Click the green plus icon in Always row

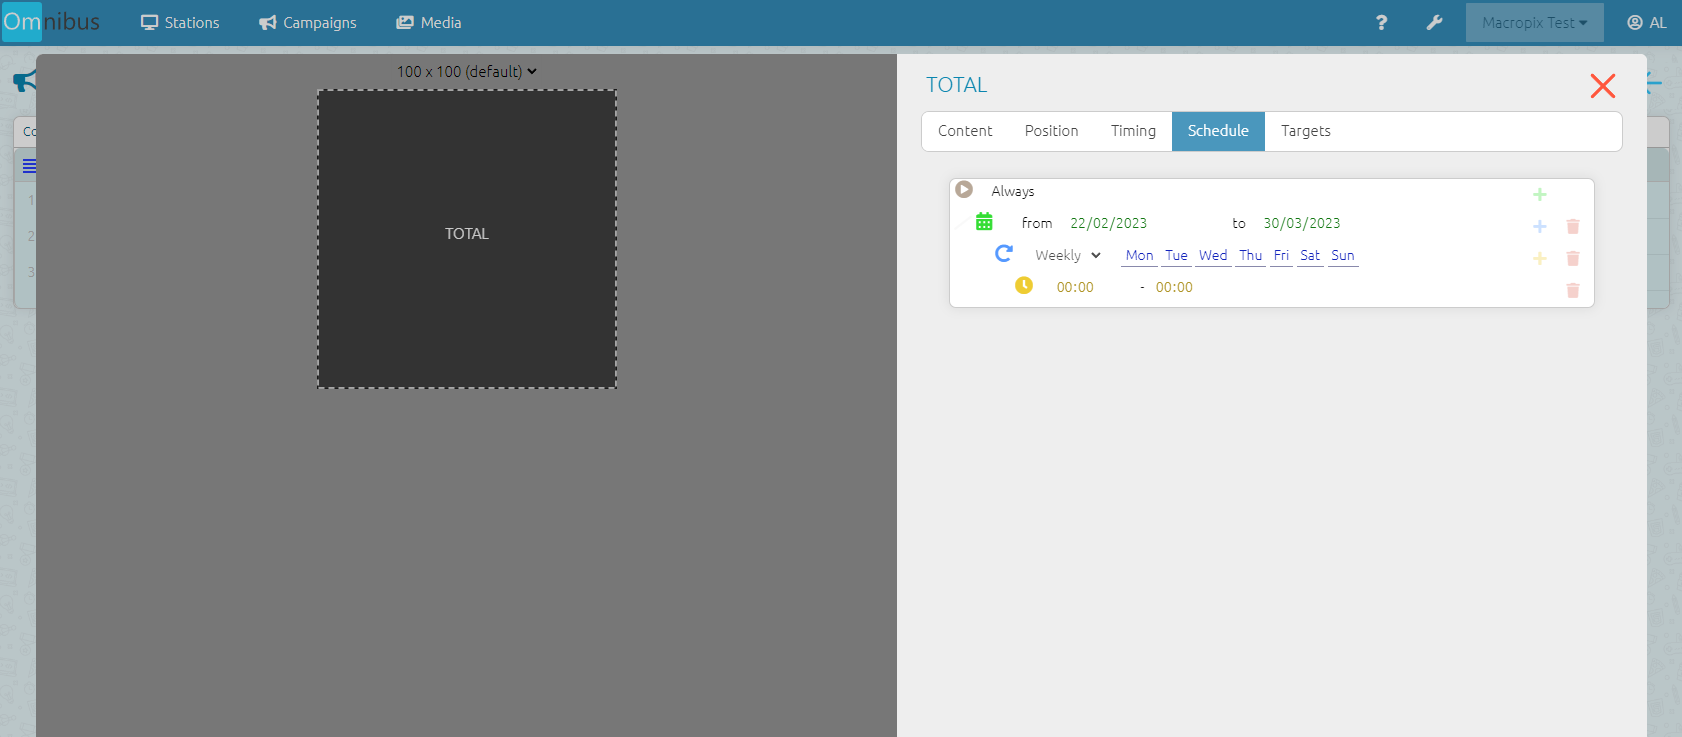click(x=1539, y=195)
